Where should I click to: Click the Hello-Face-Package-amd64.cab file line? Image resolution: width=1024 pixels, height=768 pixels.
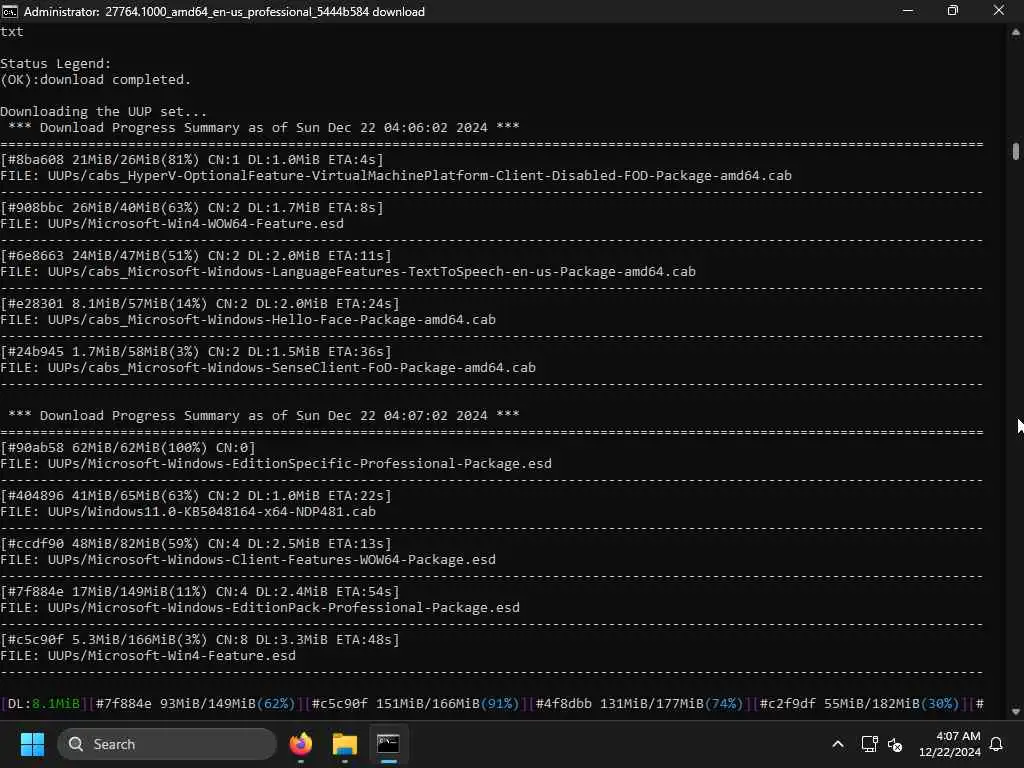pyautogui.click(x=248, y=319)
